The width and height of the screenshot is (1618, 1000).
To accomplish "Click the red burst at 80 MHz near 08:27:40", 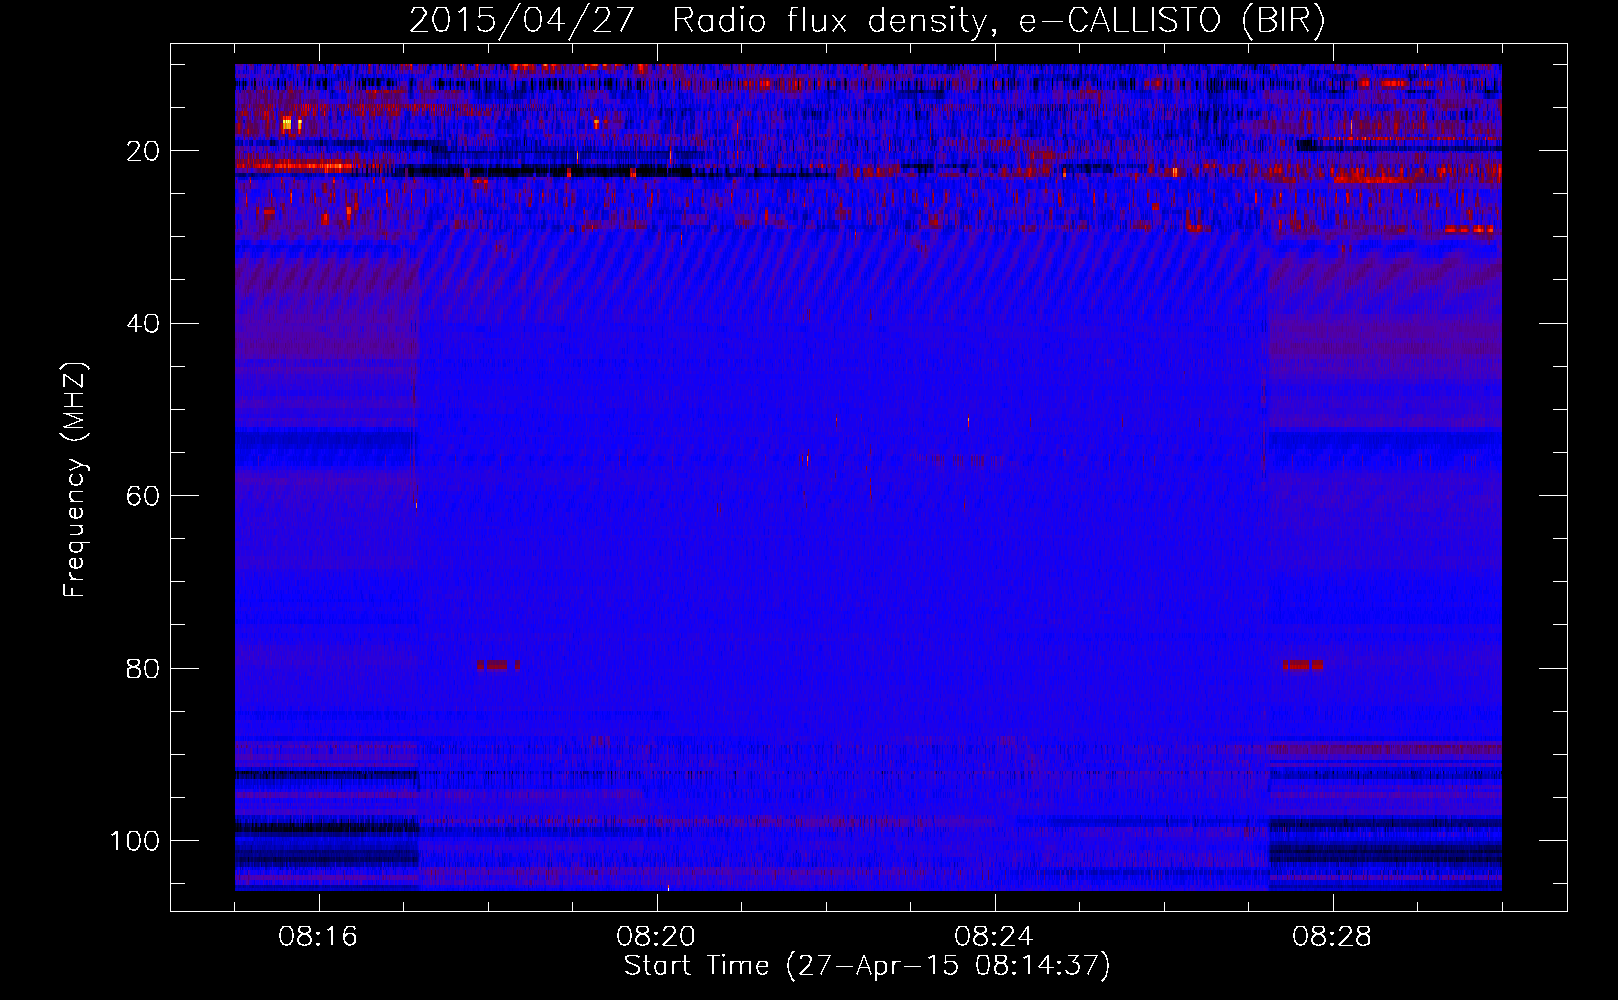I will click(1304, 665).
